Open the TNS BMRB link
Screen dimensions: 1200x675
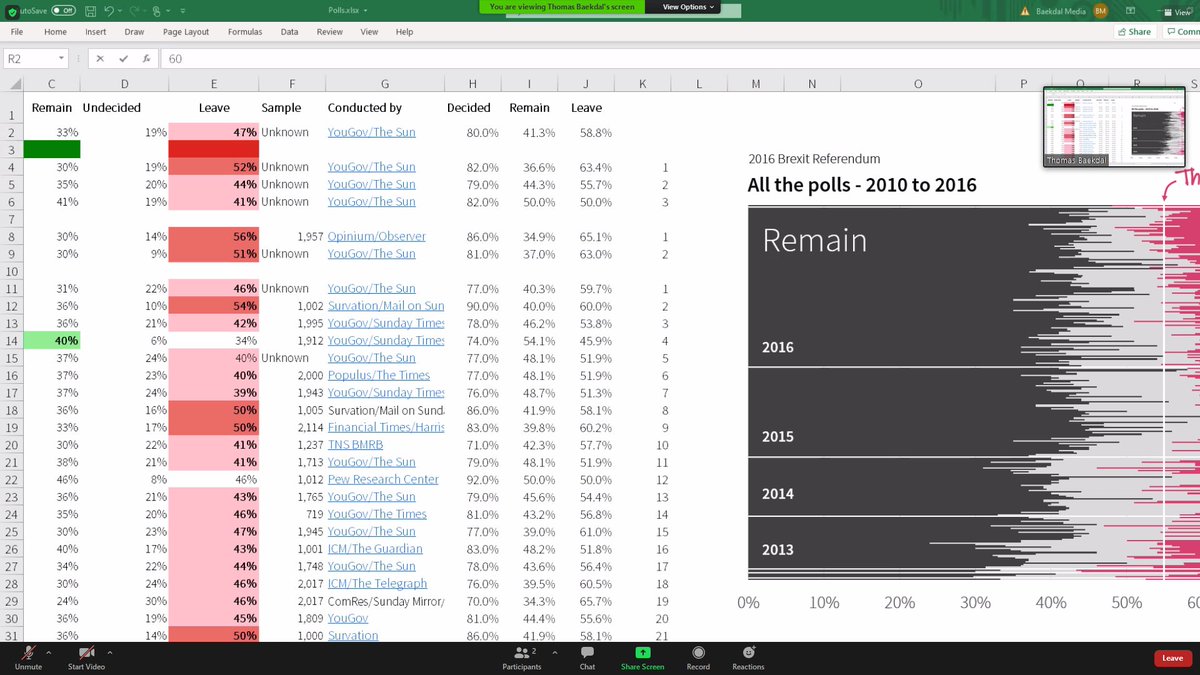point(357,444)
